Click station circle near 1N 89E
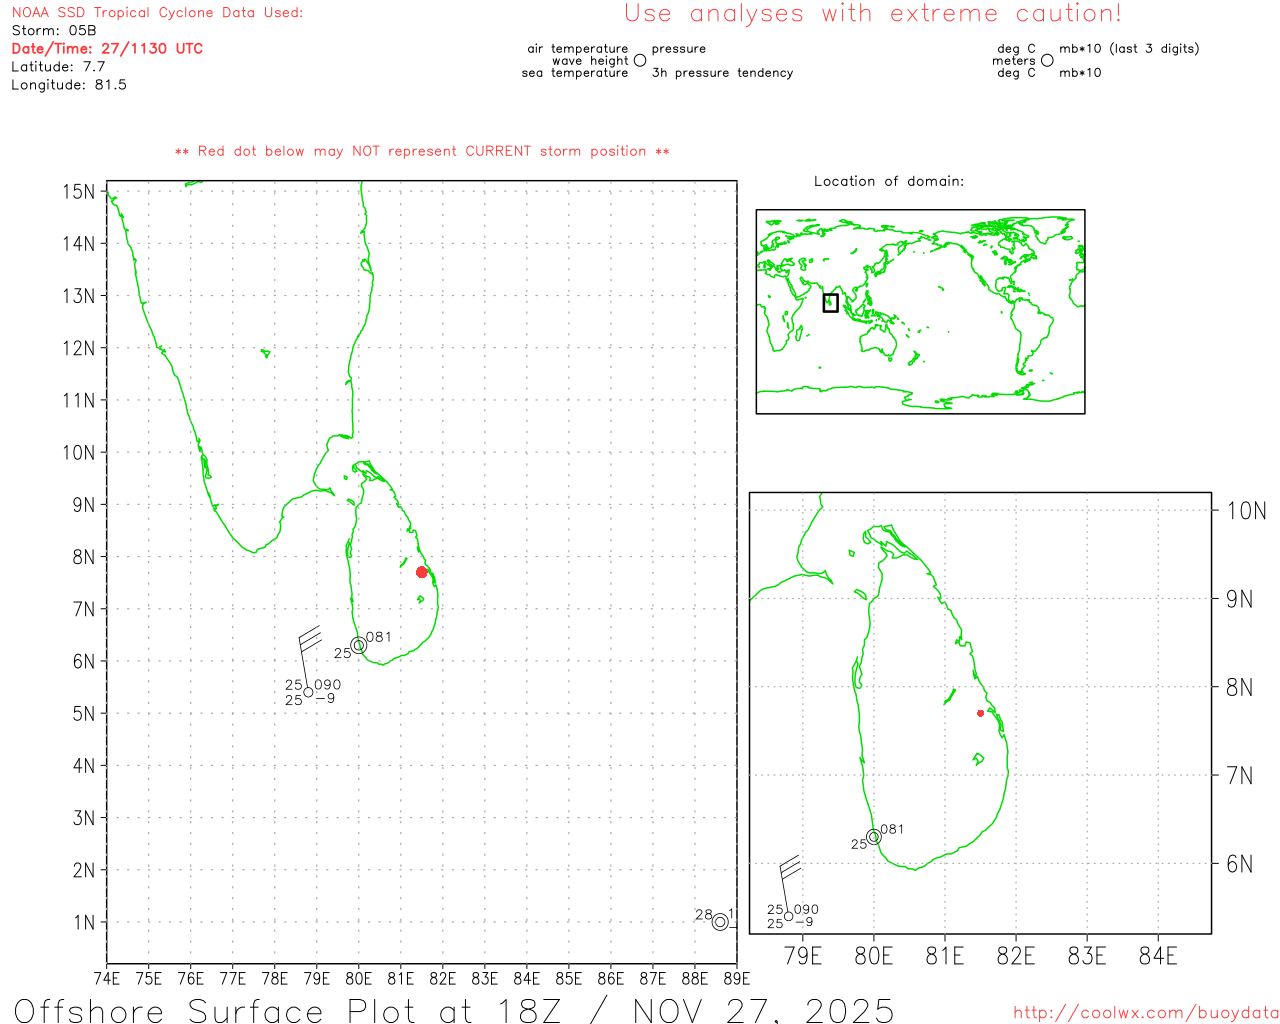1280x1024 pixels. point(720,922)
